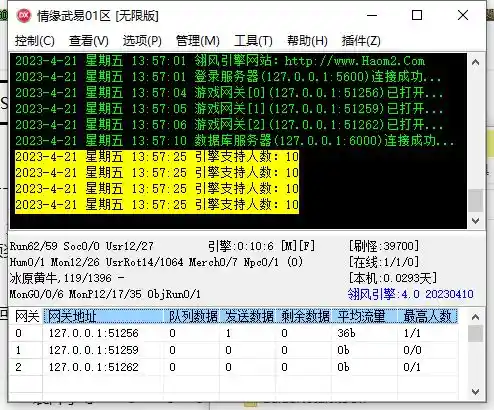Click the red app icon in title bar
The height and width of the screenshot is (410, 494).
(x=24, y=15)
